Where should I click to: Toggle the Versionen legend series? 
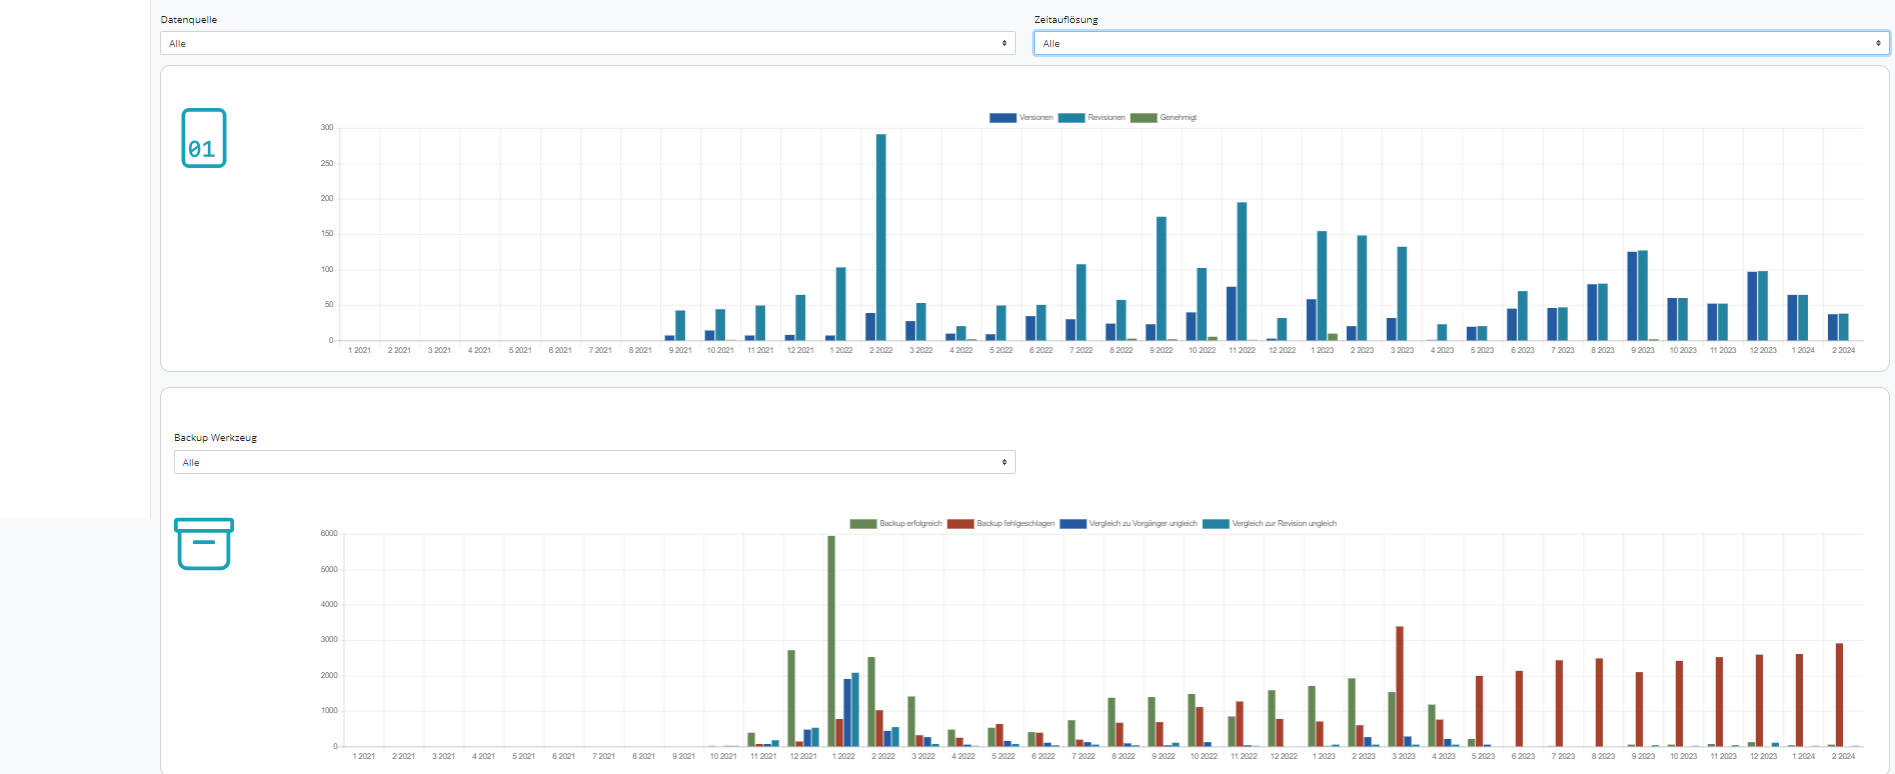tap(1021, 118)
